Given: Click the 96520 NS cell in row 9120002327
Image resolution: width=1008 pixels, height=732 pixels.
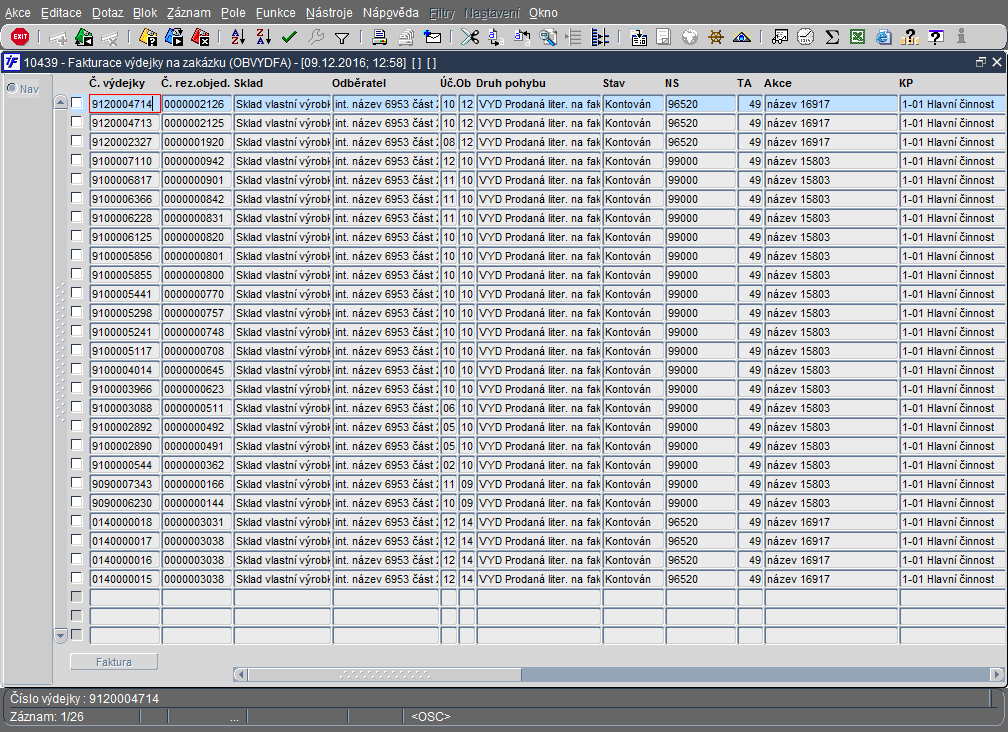Looking at the screenshot, I should click(x=700, y=142).
